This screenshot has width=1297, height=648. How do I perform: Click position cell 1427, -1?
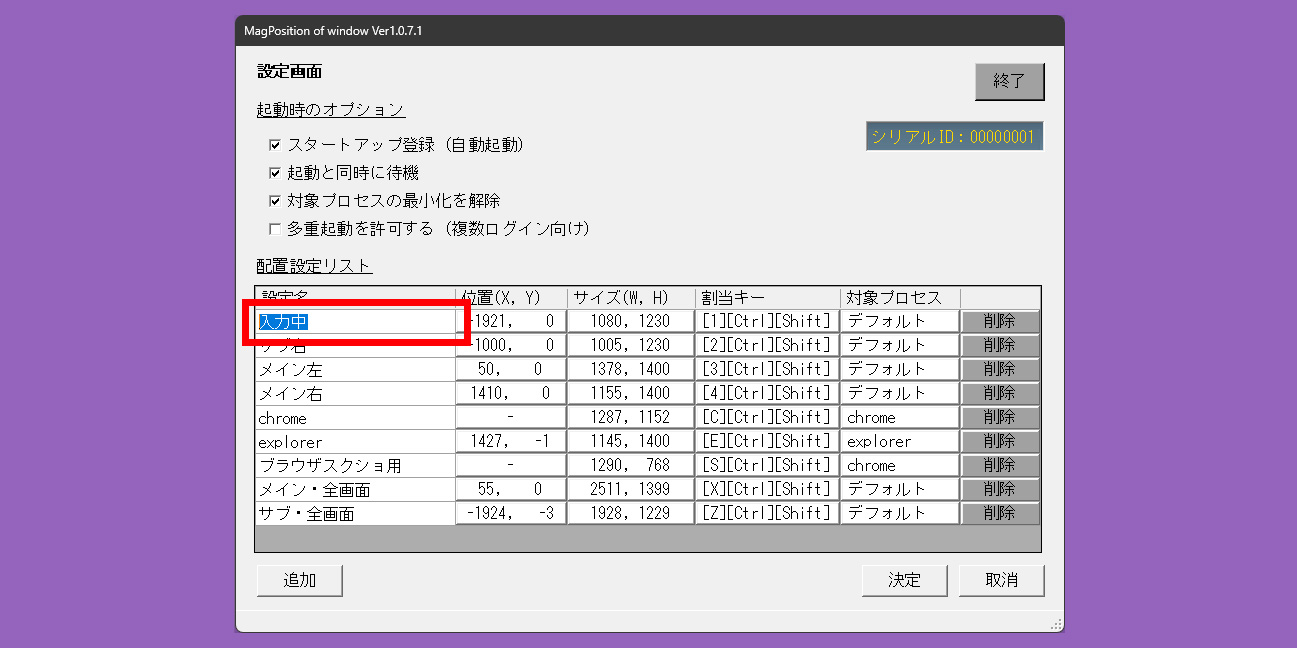click(x=511, y=441)
